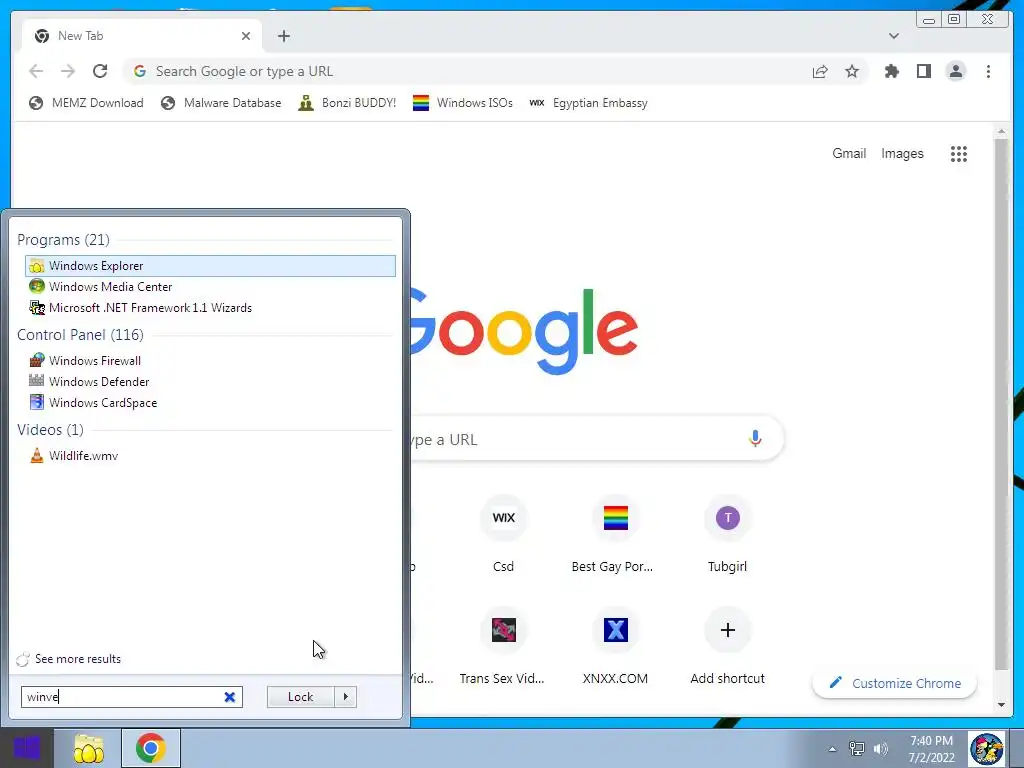This screenshot has width=1024, height=768.
Task: Open Windows Firewall control panel item
Action: pos(210,360)
